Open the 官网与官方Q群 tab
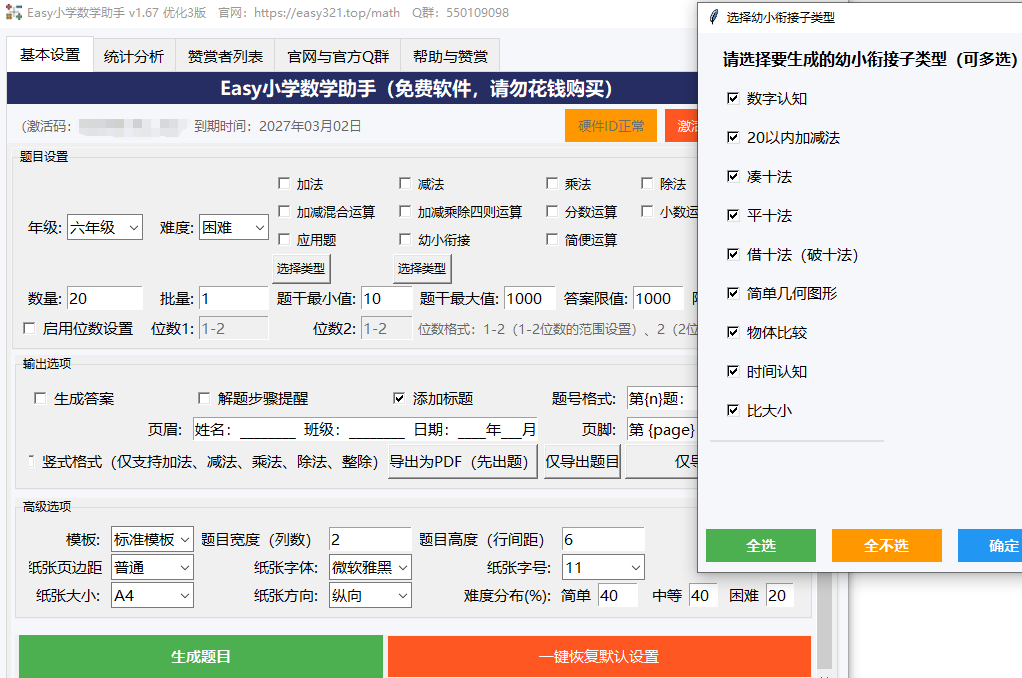Image resolution: width=1022 pixels, height=678 pixels. [x=338, y=57]
